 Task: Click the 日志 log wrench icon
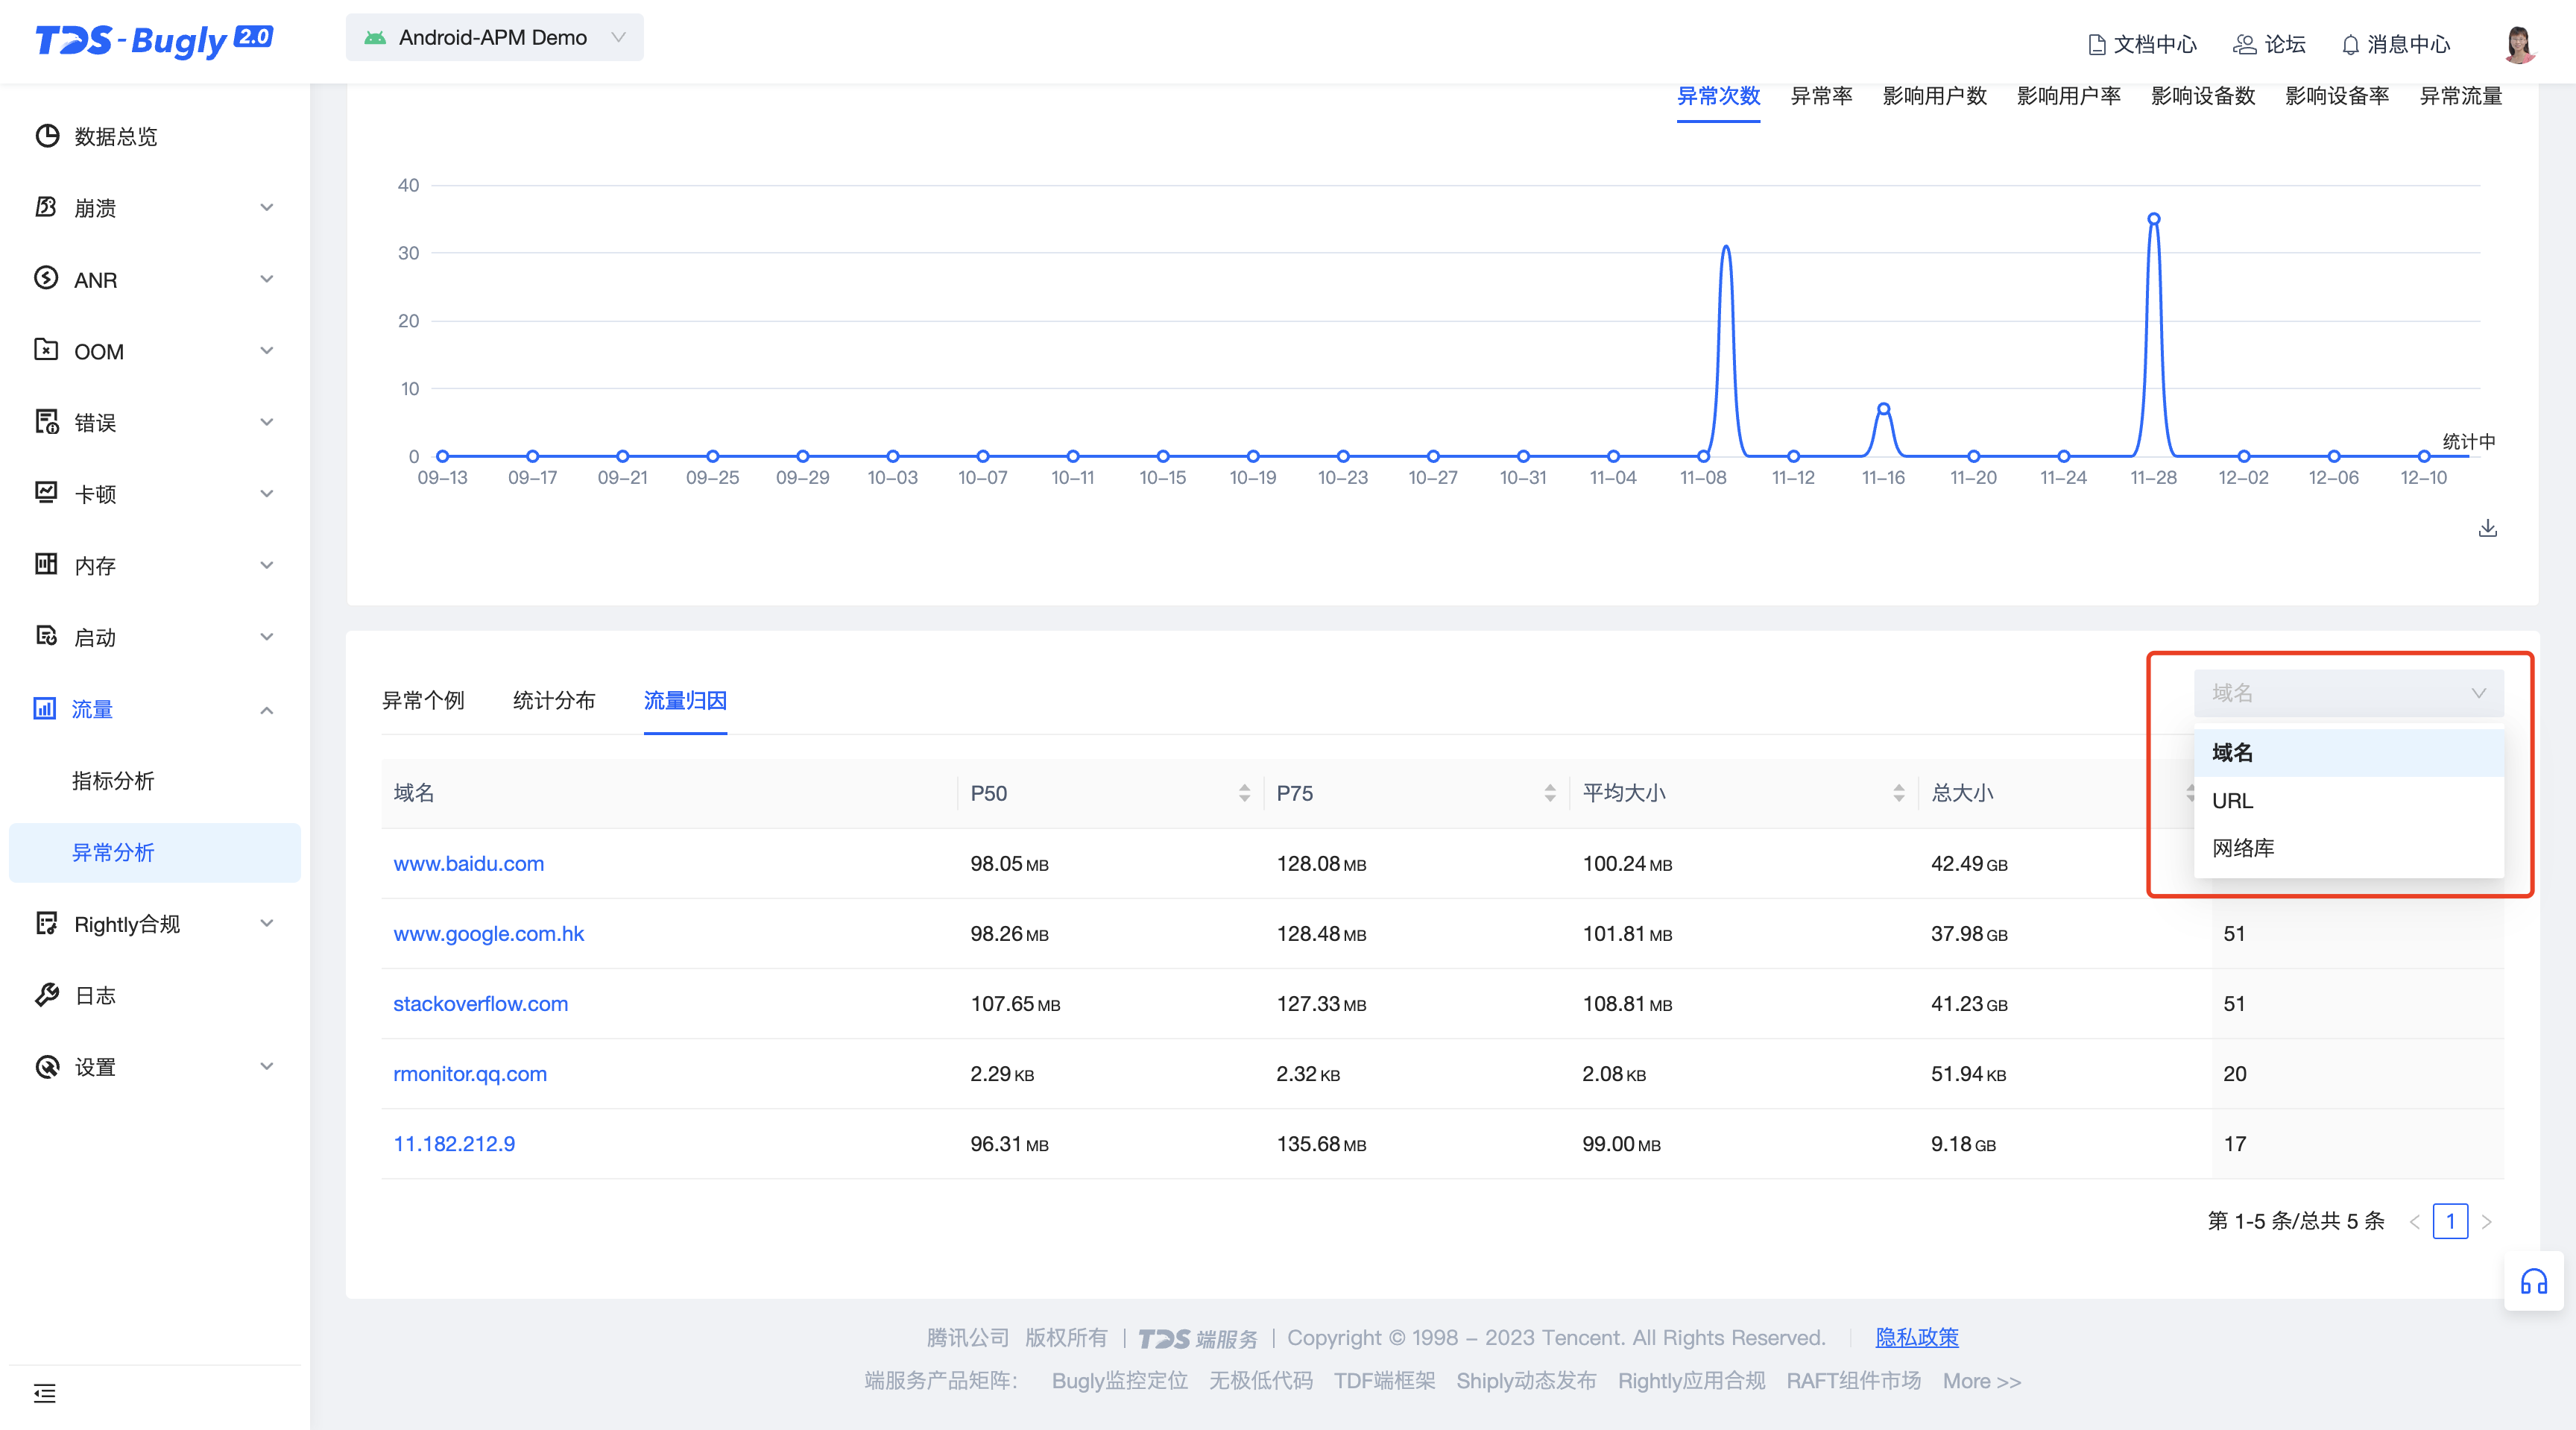(46, 995)
